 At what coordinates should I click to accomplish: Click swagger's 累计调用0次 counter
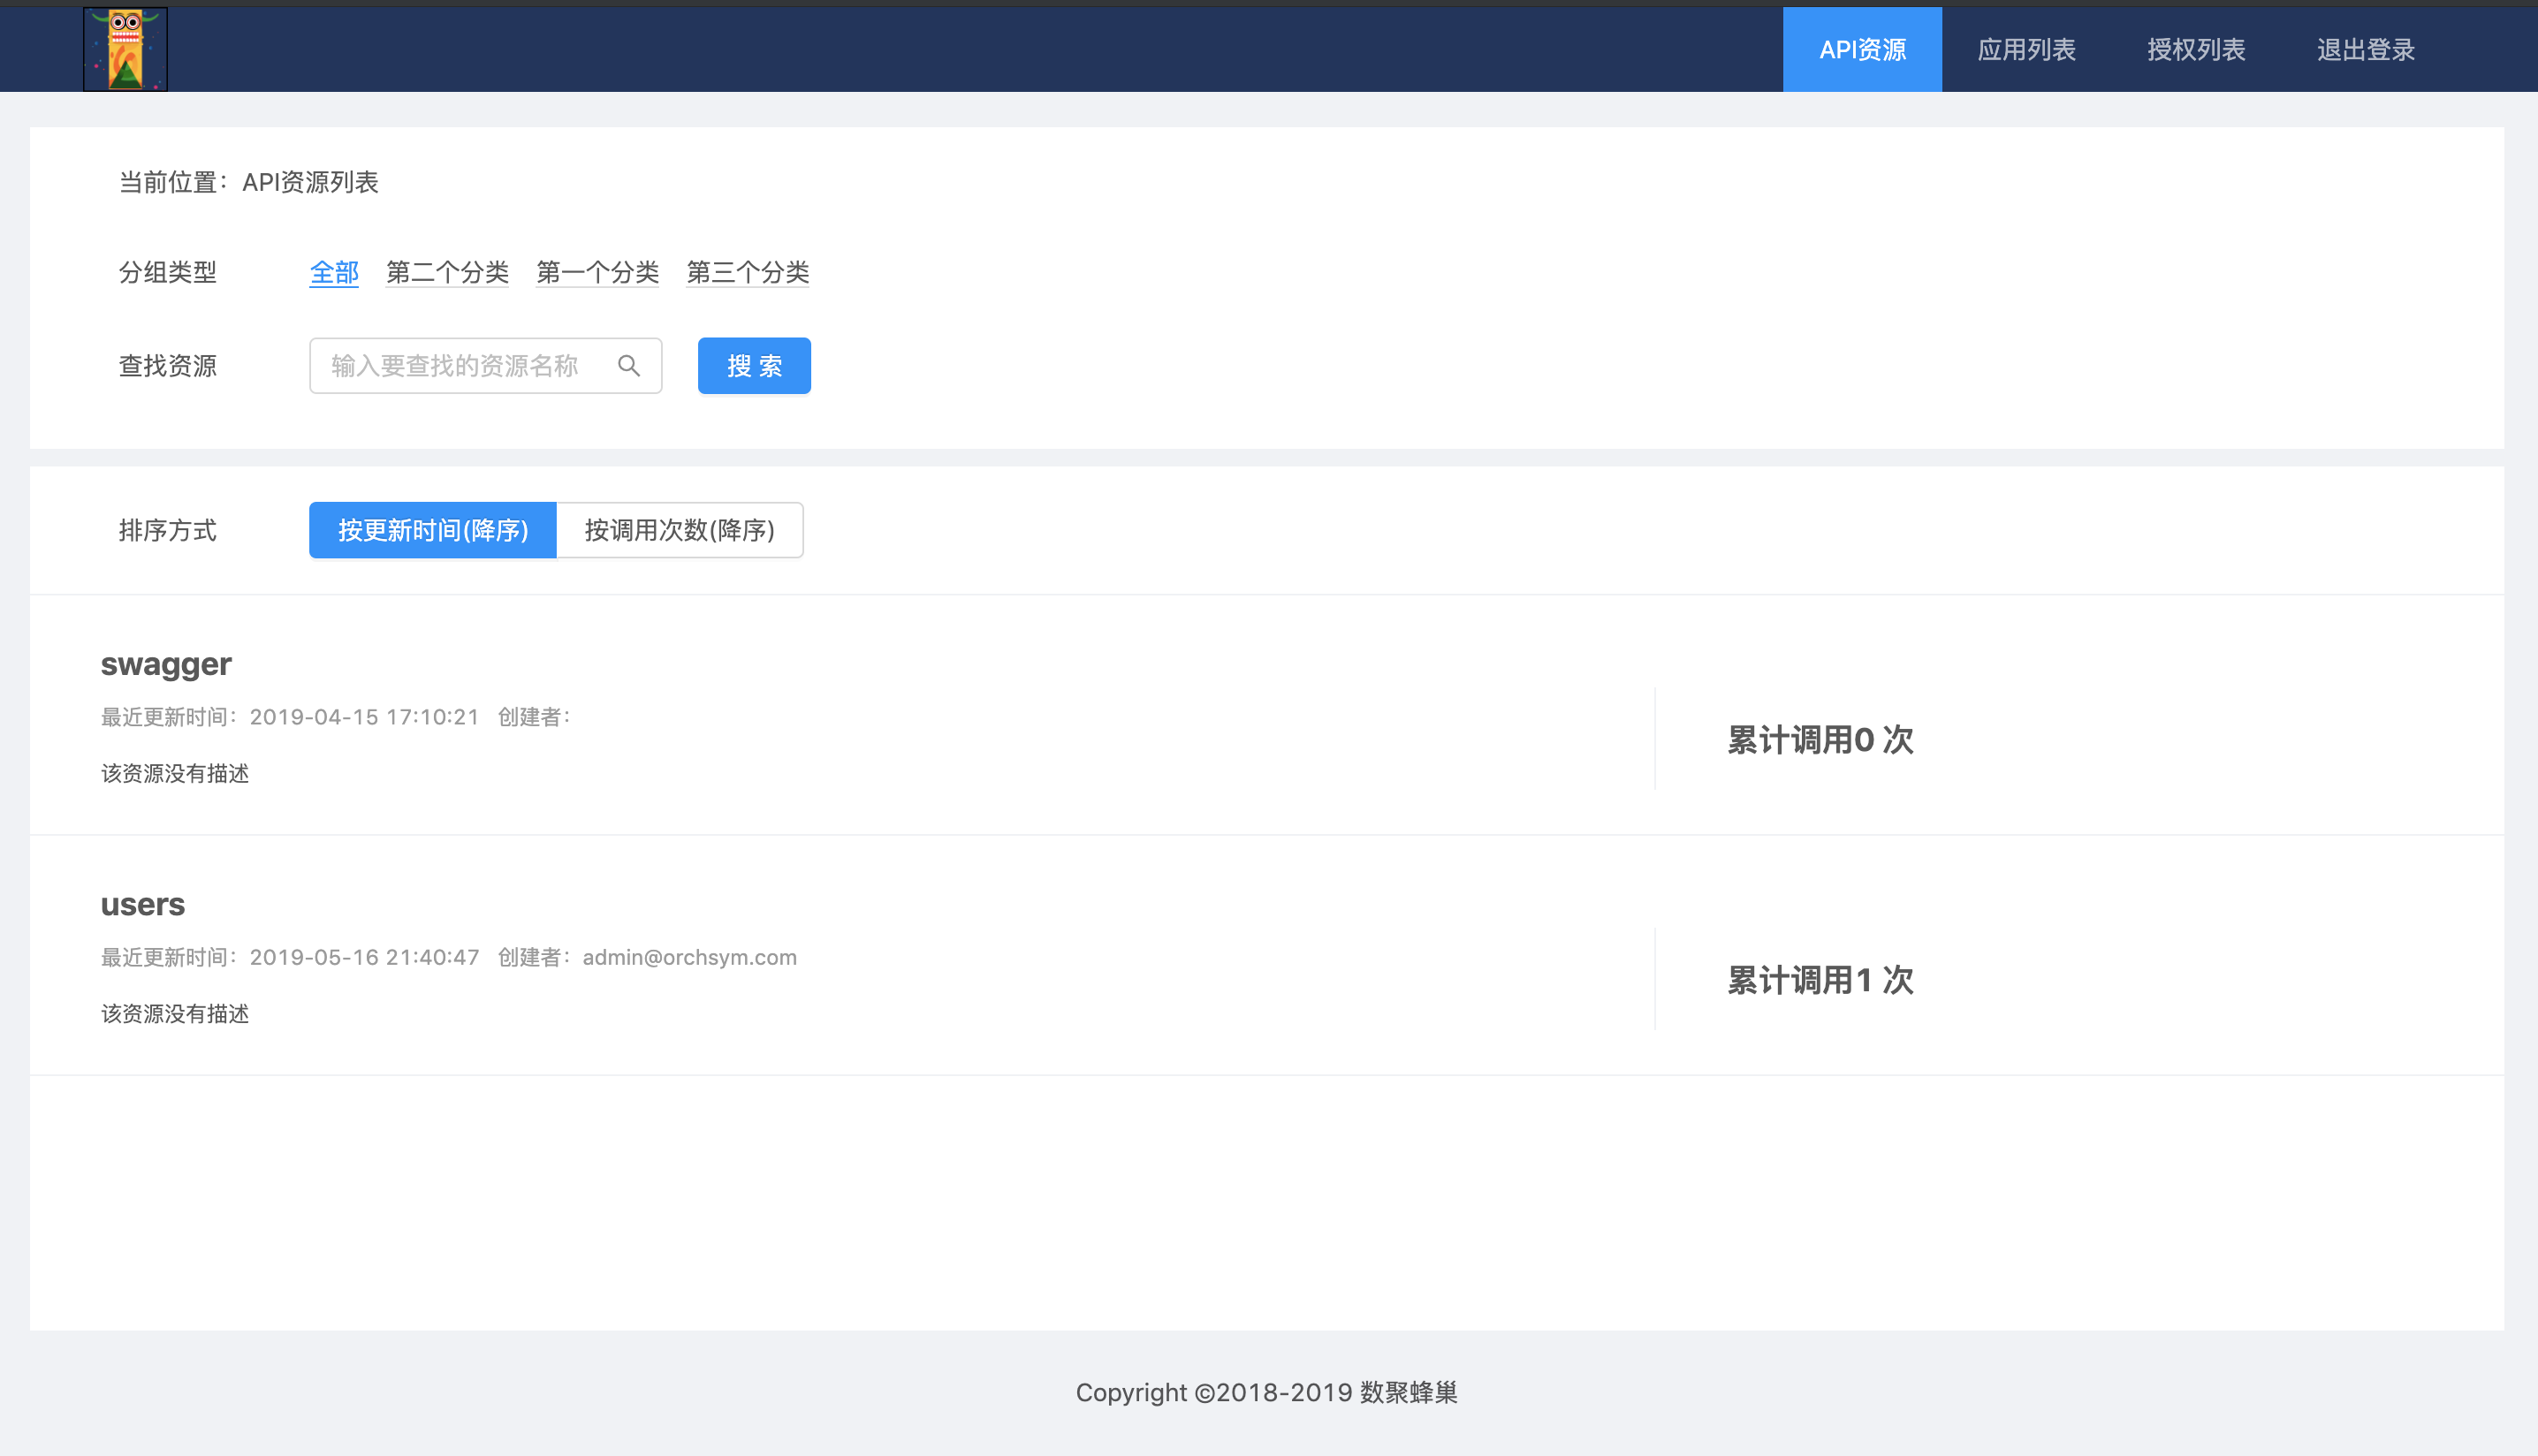click(x=1820, y=740)
